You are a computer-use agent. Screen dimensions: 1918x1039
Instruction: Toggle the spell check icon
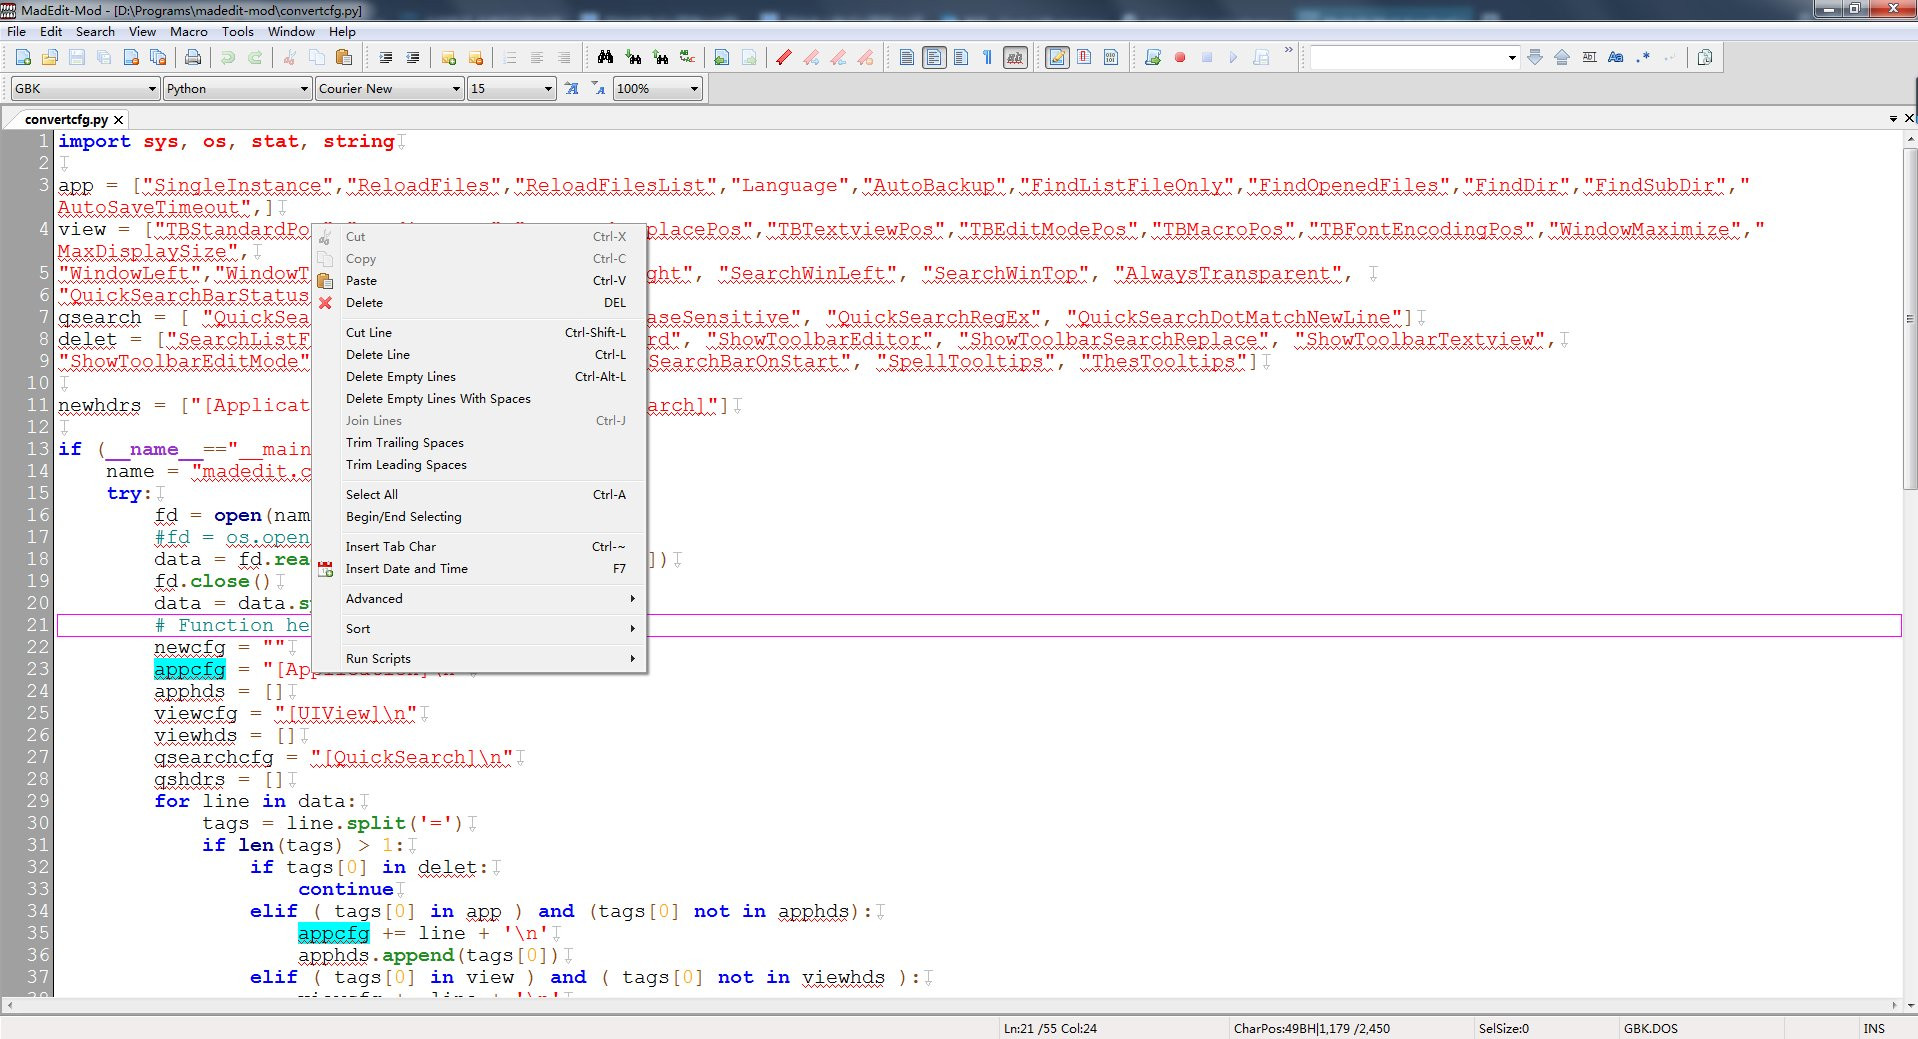[x=1015, y=58]
